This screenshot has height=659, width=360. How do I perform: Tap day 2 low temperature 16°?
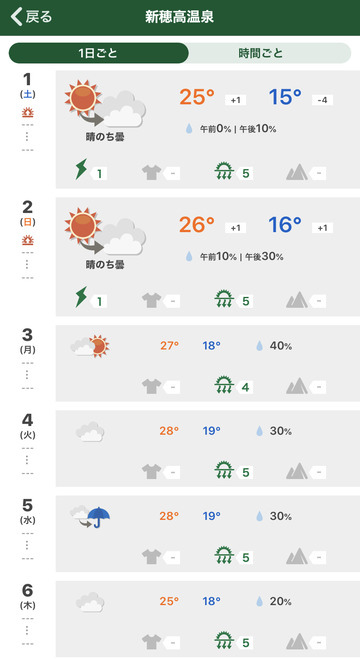[x=285, y=225]
